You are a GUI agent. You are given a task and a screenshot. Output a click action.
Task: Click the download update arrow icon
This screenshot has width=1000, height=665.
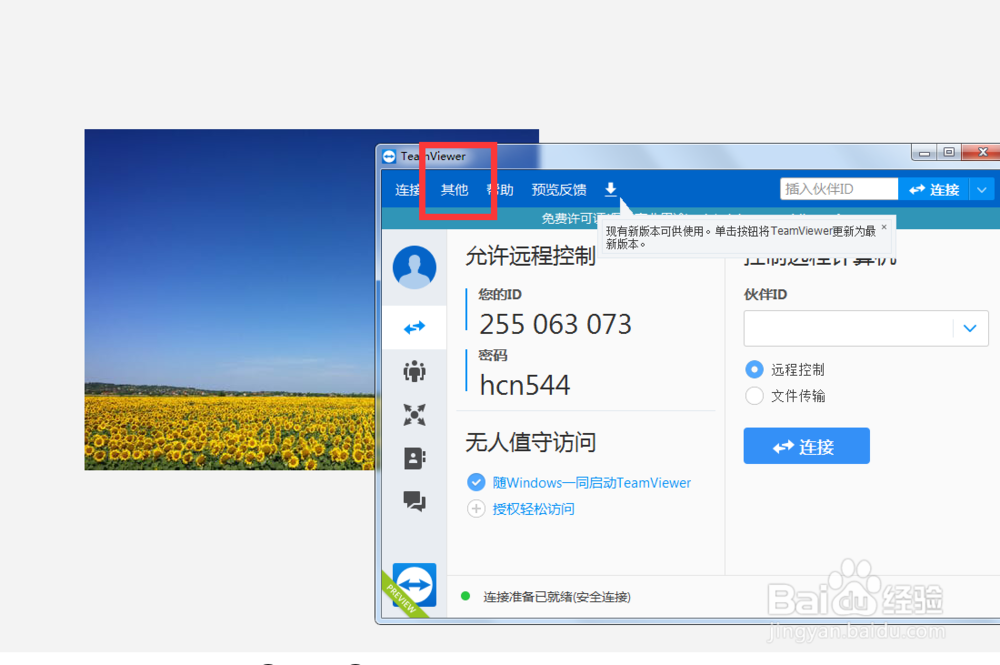coord(610,189)
